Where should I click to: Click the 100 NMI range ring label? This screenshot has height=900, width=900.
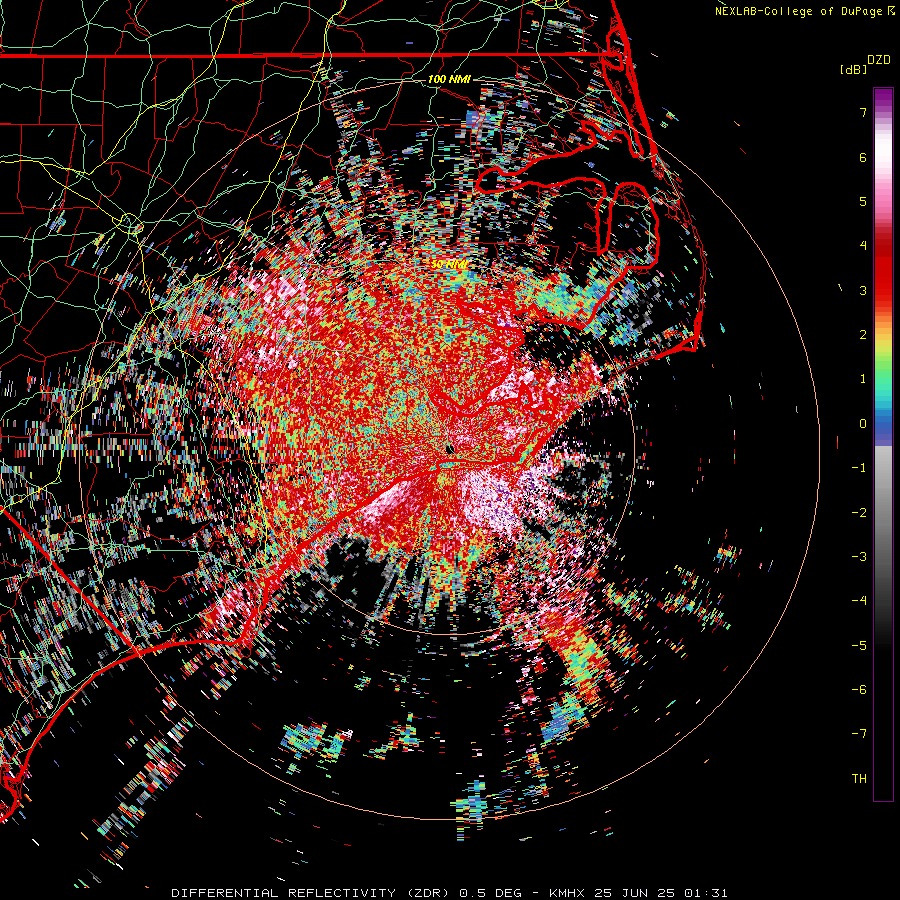pos(449,79)
